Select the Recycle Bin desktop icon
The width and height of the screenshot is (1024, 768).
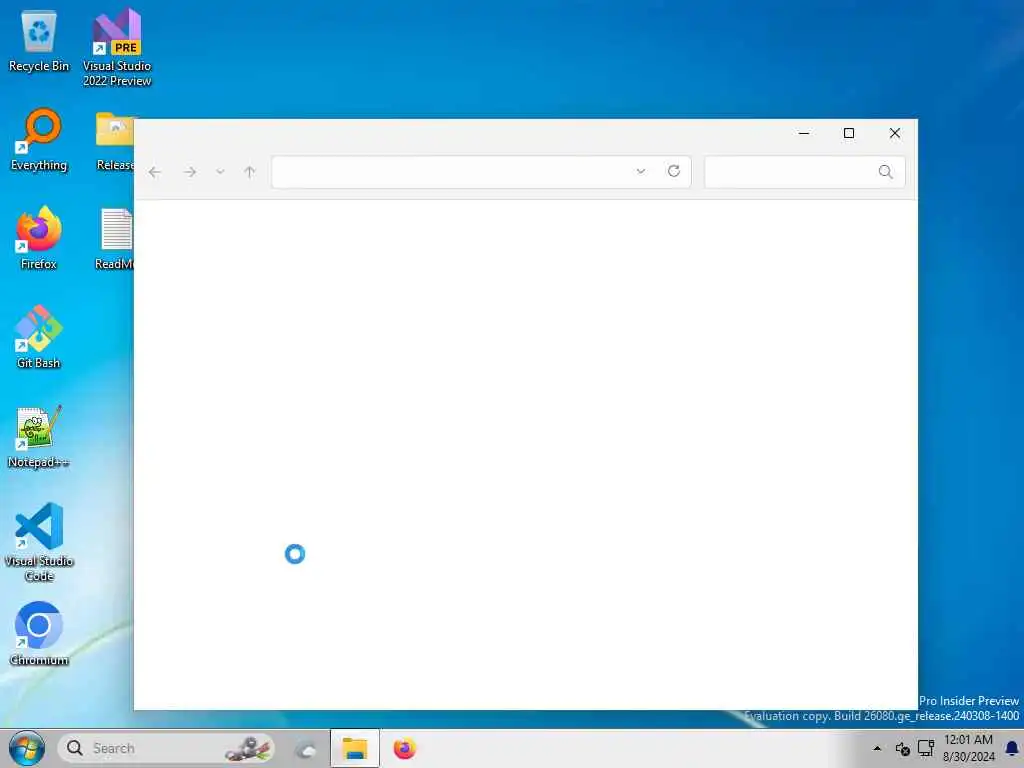point(39,40)
